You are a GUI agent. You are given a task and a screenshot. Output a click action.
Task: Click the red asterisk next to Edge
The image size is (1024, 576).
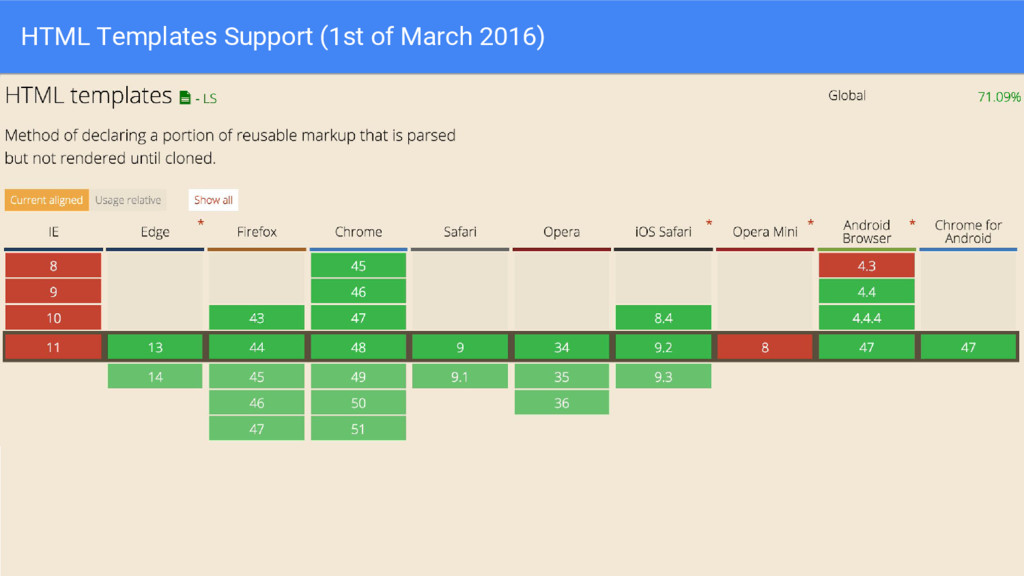(x=200, y=223)
